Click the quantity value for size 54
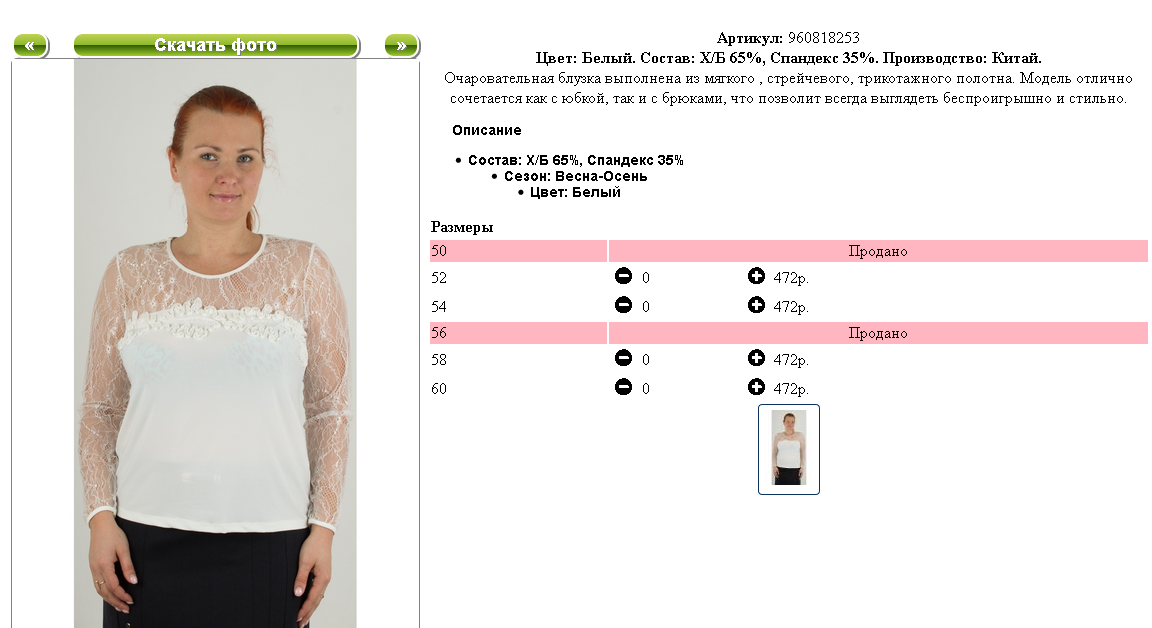 tap(646, 307)
